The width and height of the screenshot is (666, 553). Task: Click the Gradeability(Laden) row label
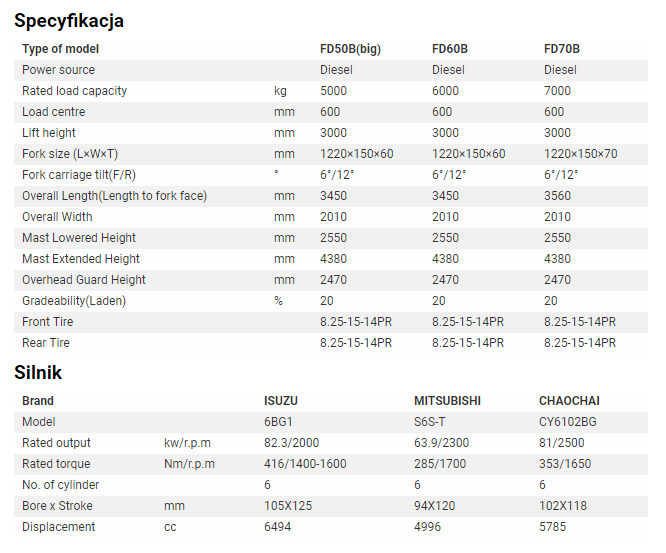tap(74, 301)
